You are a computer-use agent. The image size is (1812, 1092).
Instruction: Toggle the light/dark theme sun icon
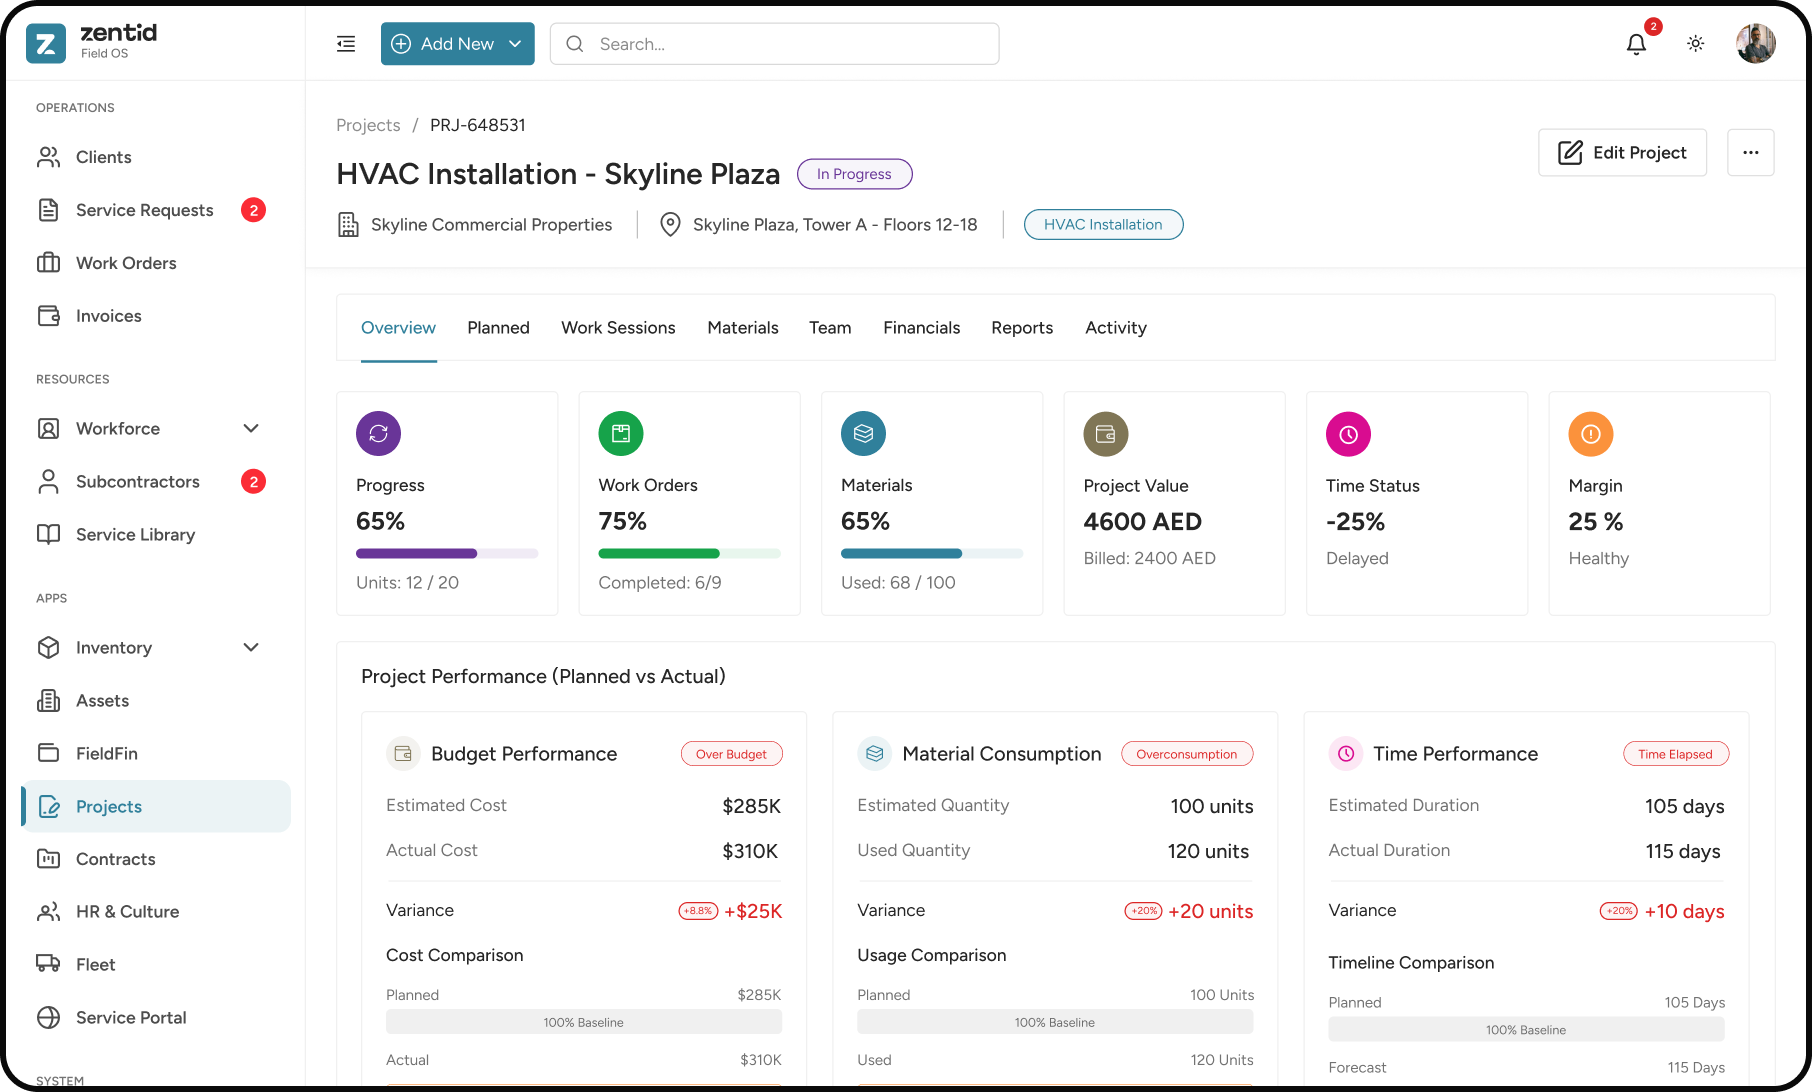pos(1696,44)
